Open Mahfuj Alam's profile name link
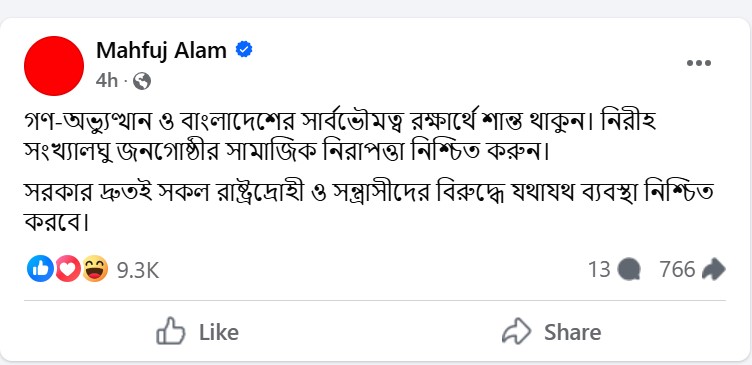The width and height of the screenshot is (752, 365). click(161, 50)
